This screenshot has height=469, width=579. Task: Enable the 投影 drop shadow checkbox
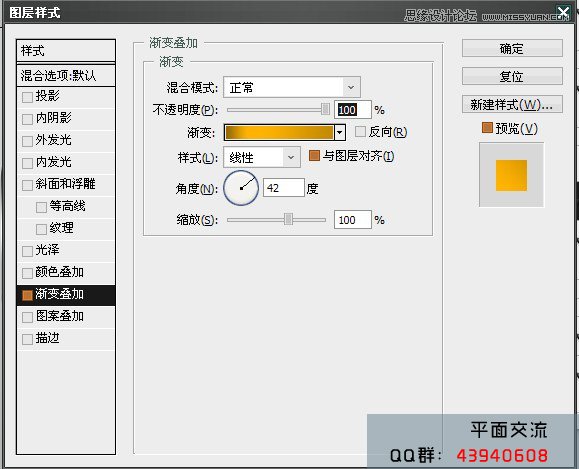pos(27,97)
